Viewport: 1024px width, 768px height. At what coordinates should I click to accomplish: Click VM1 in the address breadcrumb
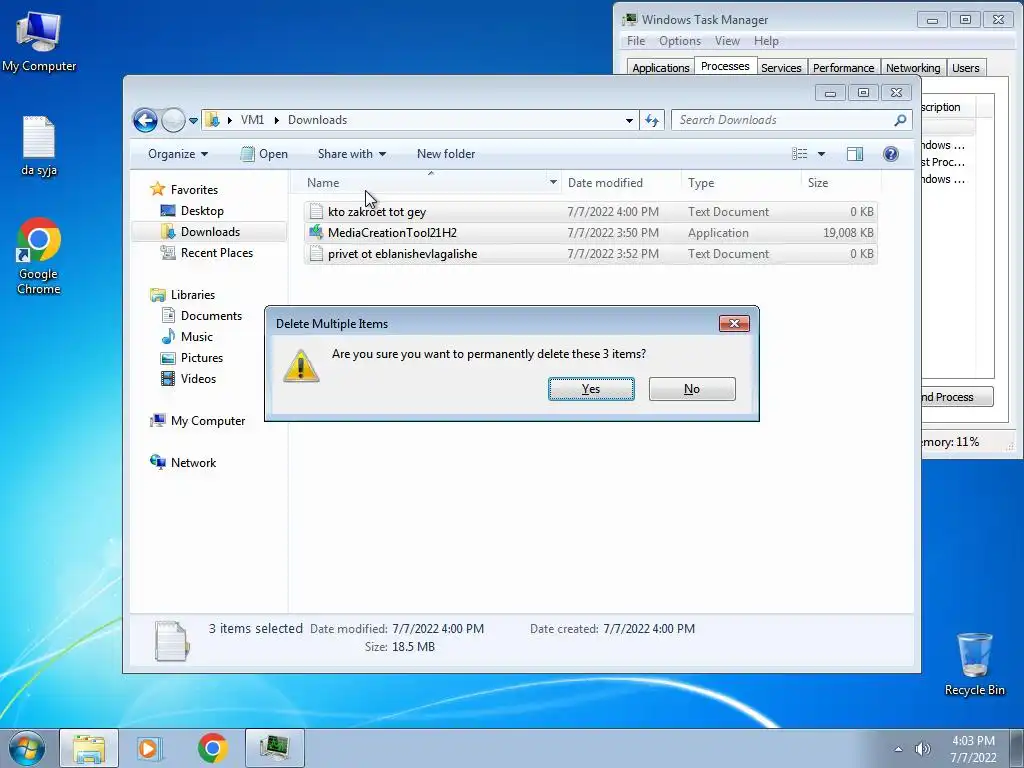[252, 120]
